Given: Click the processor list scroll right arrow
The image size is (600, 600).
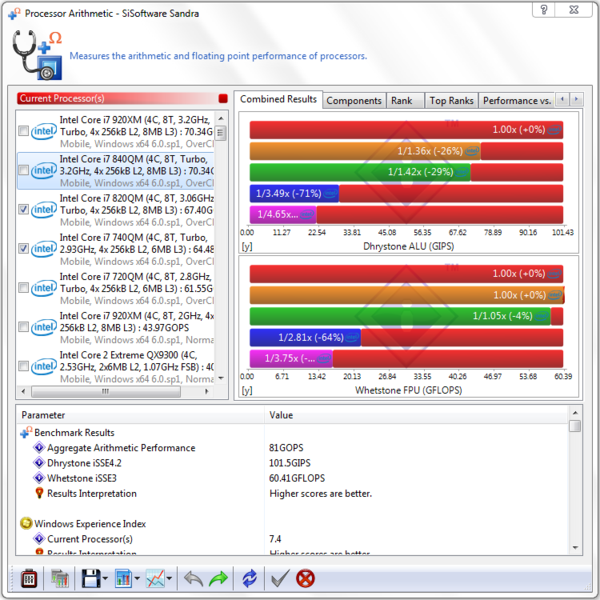Looking at the screenshot, I should [x=207, y=391].
